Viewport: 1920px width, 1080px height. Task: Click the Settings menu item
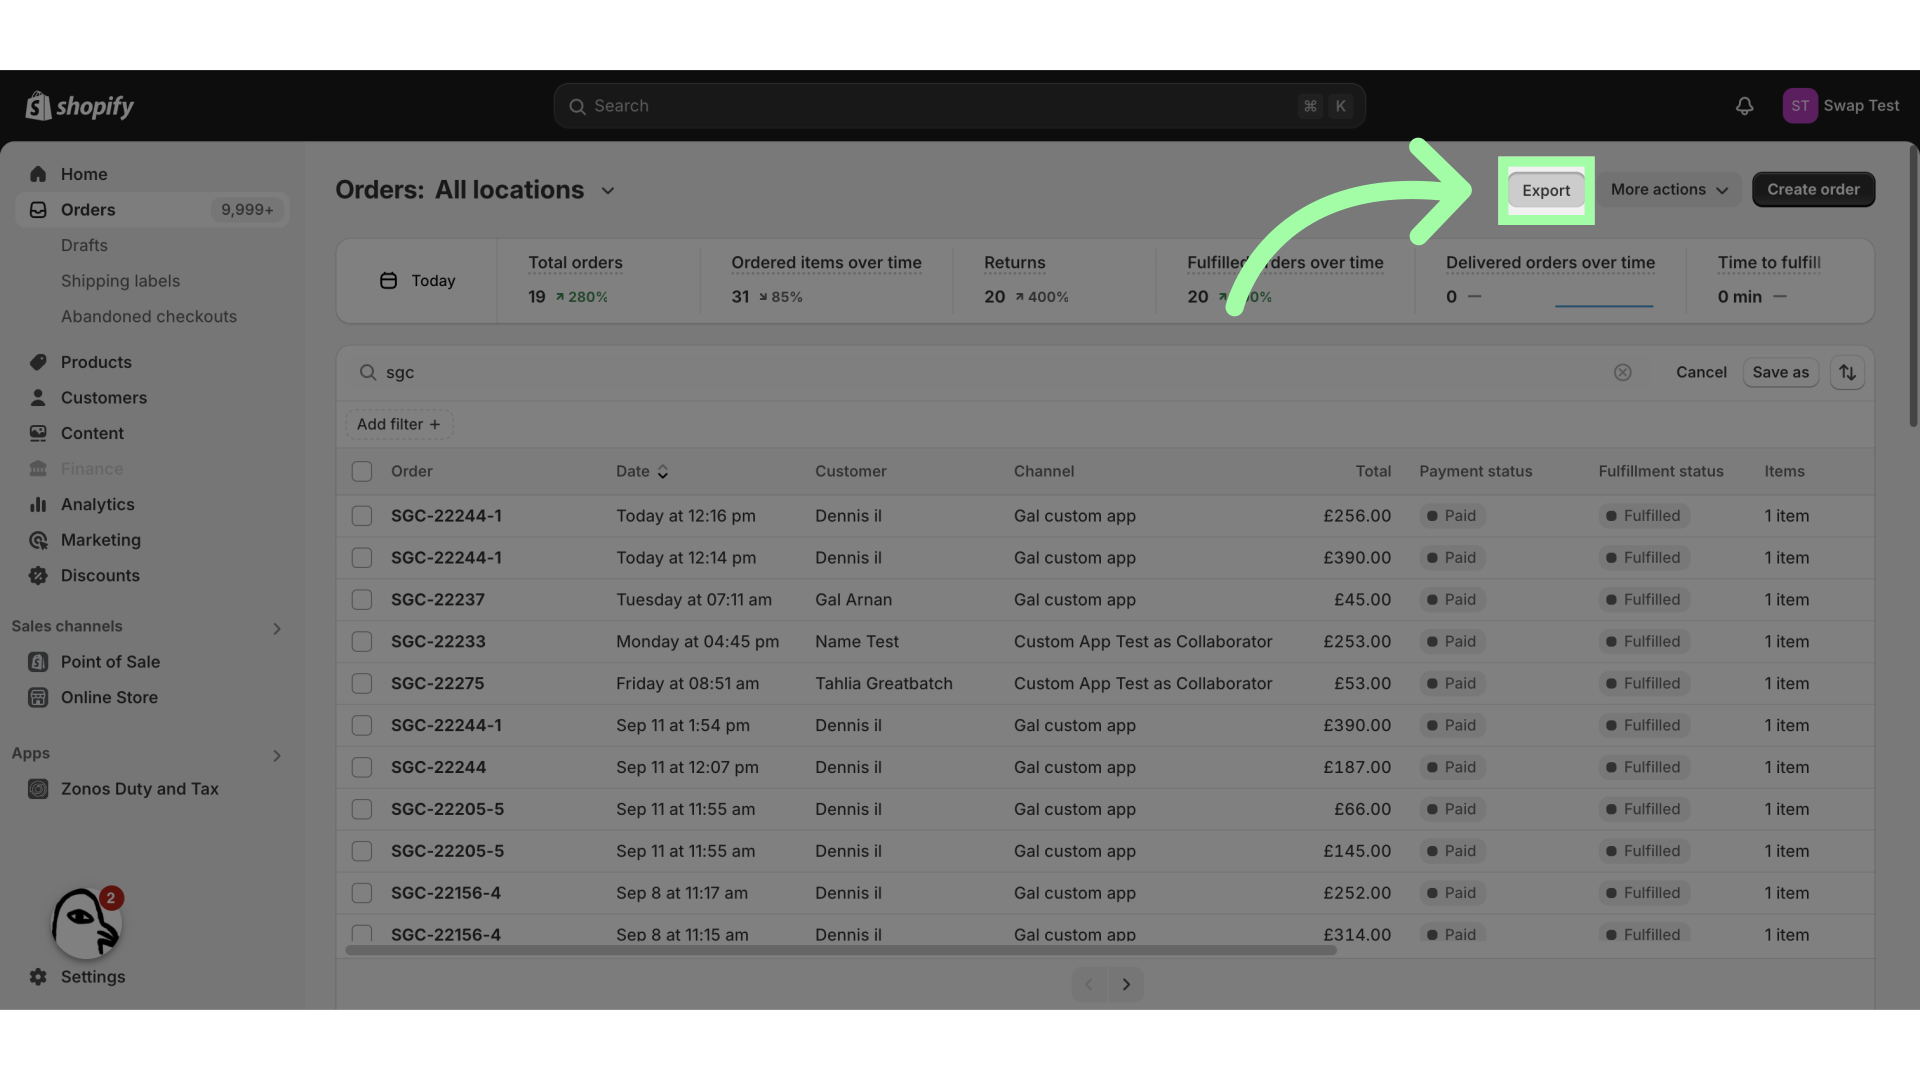(92, 976)
